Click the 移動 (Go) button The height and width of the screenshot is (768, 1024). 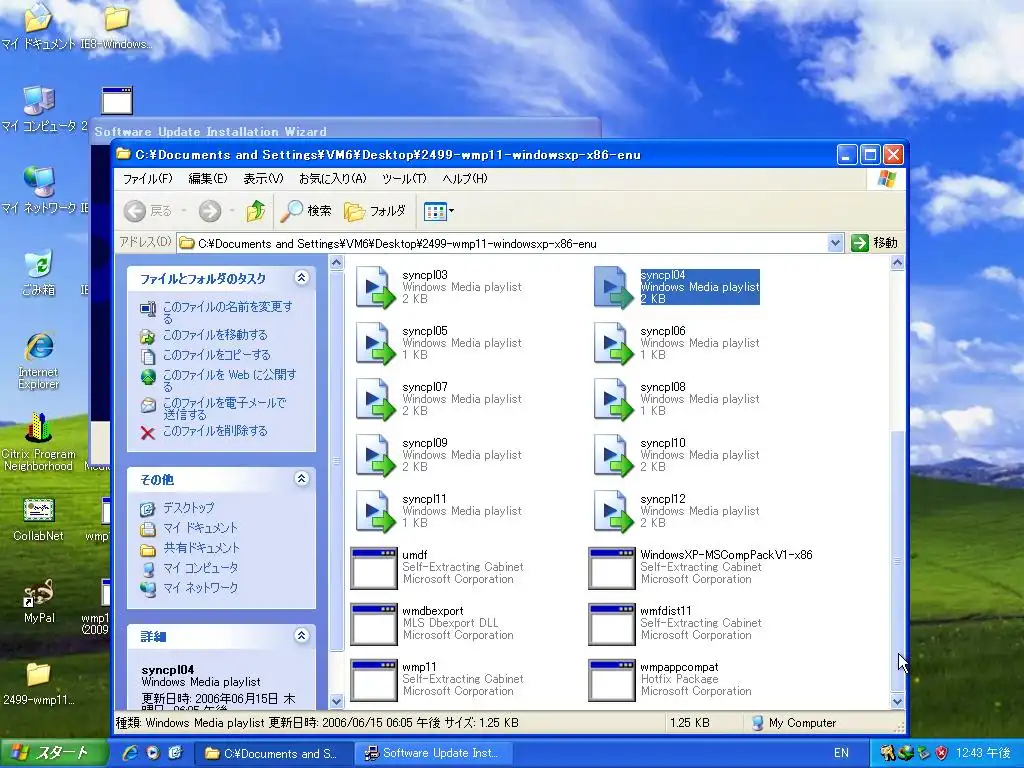point(875,243)
